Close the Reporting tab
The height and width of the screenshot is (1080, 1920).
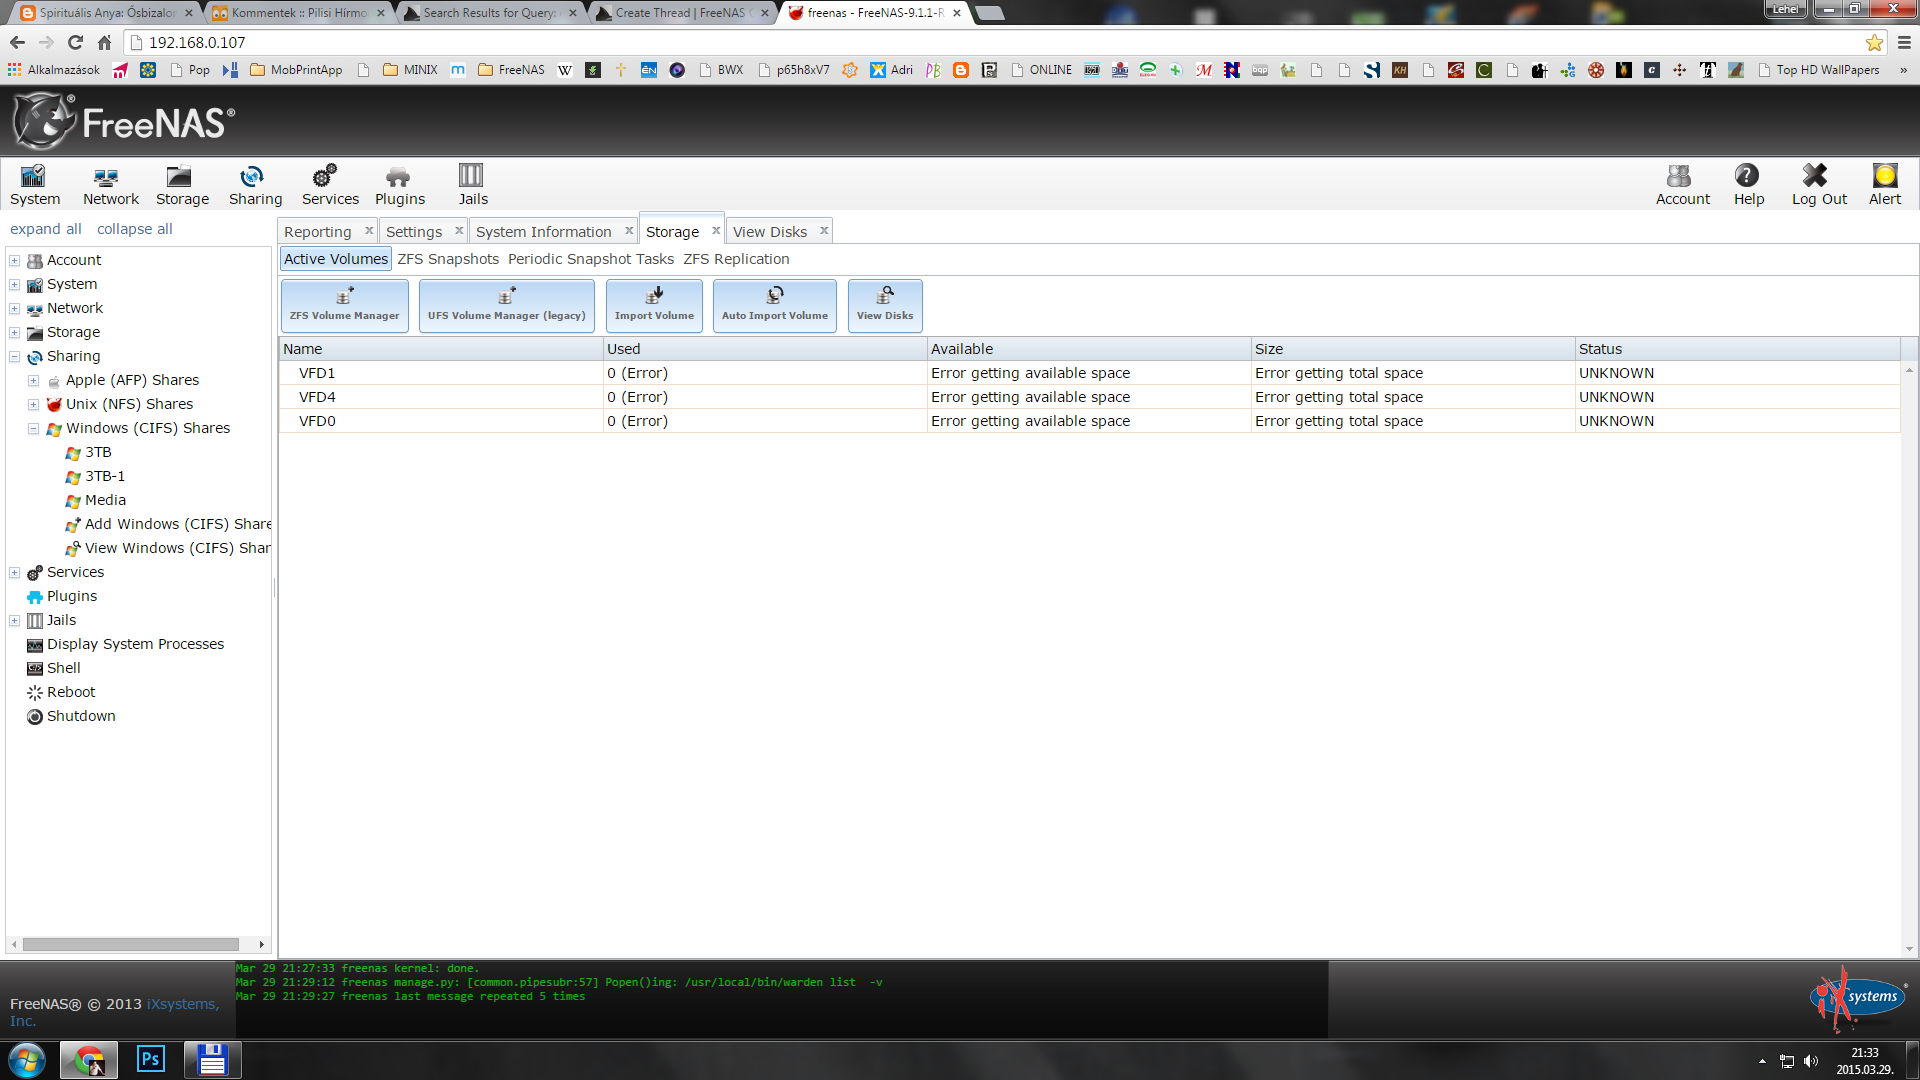[369, 230]
